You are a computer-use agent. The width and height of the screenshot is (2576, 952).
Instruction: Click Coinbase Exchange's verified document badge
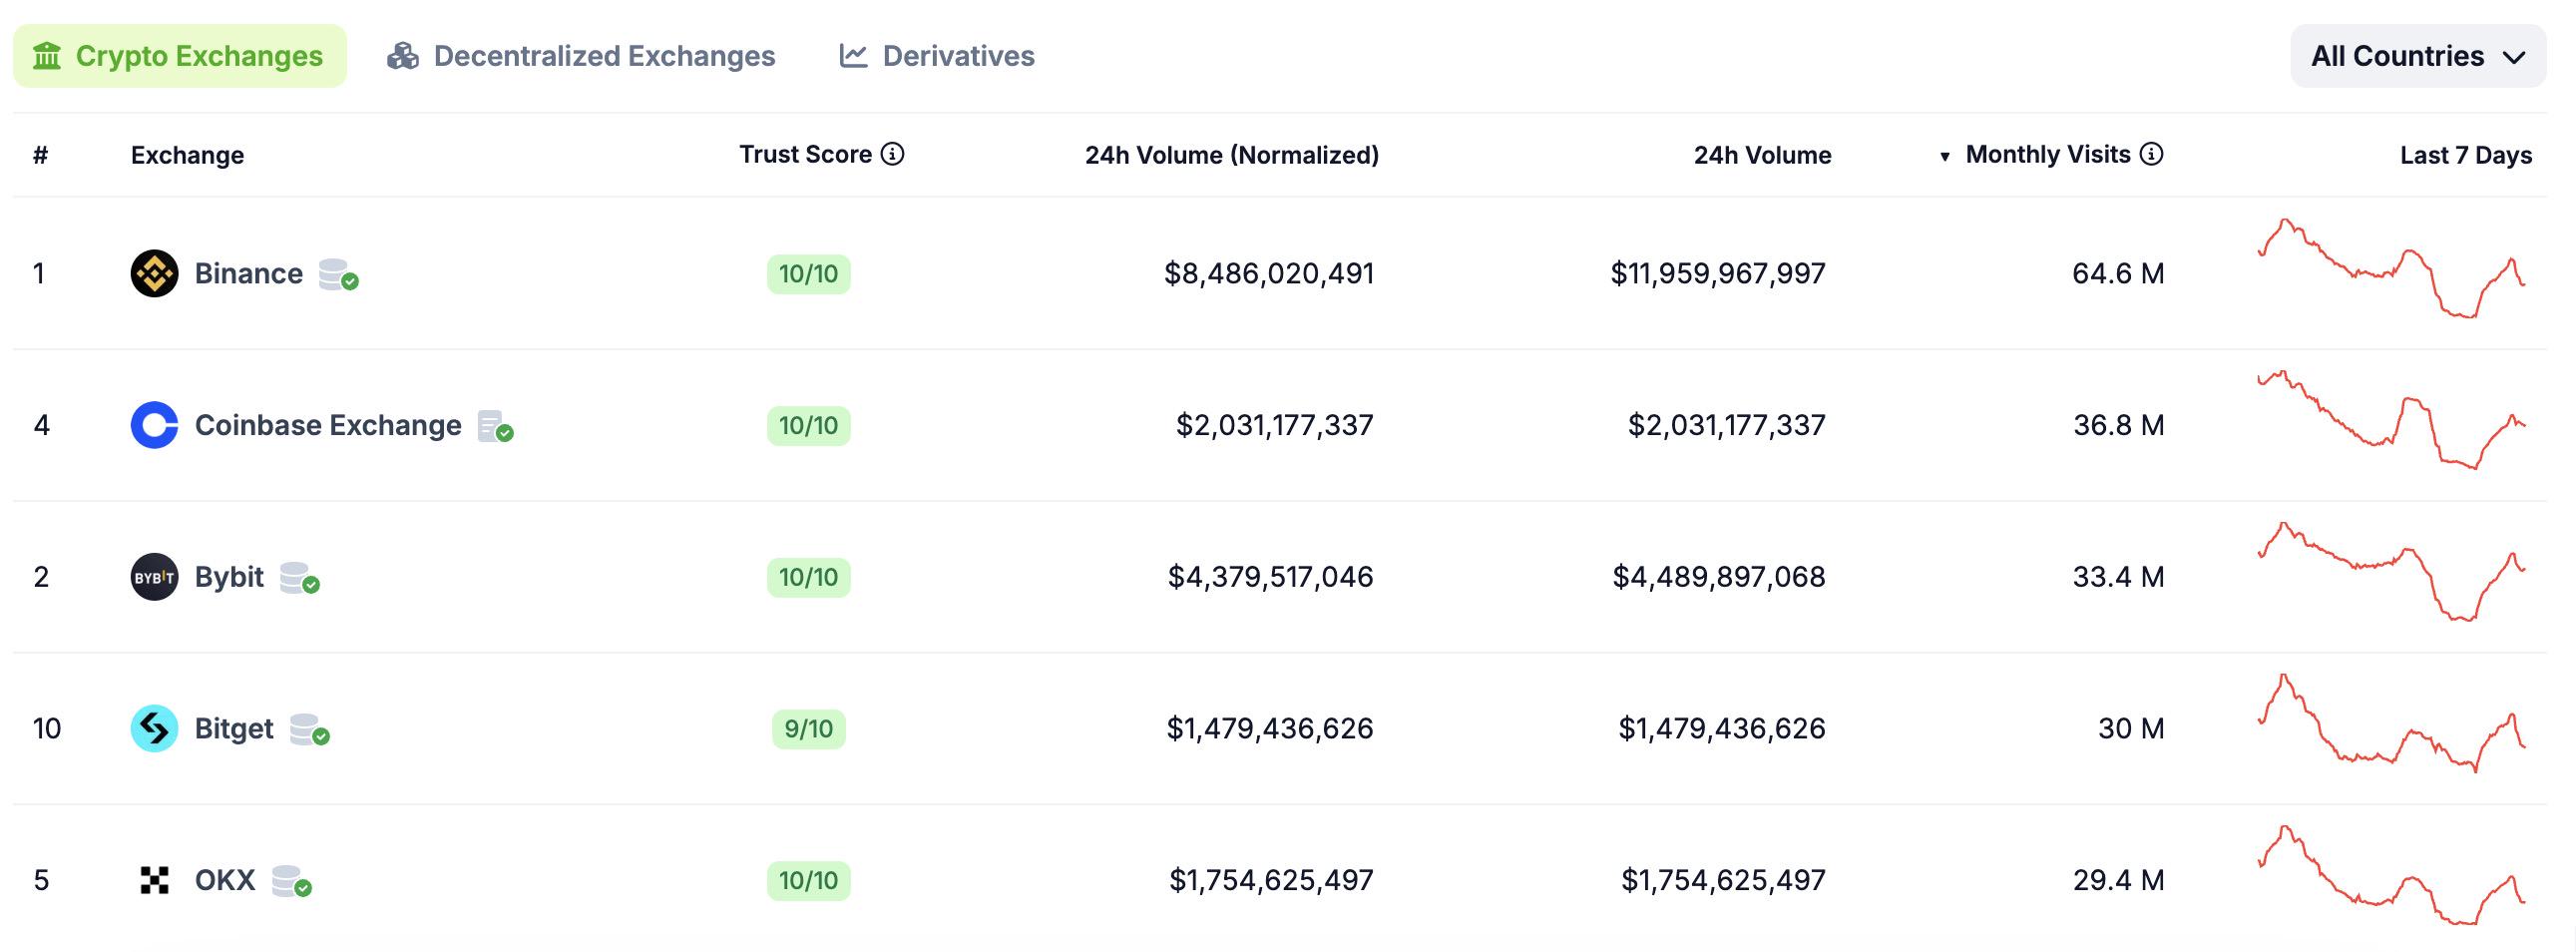pyautogui.click(x=495, y=426)
